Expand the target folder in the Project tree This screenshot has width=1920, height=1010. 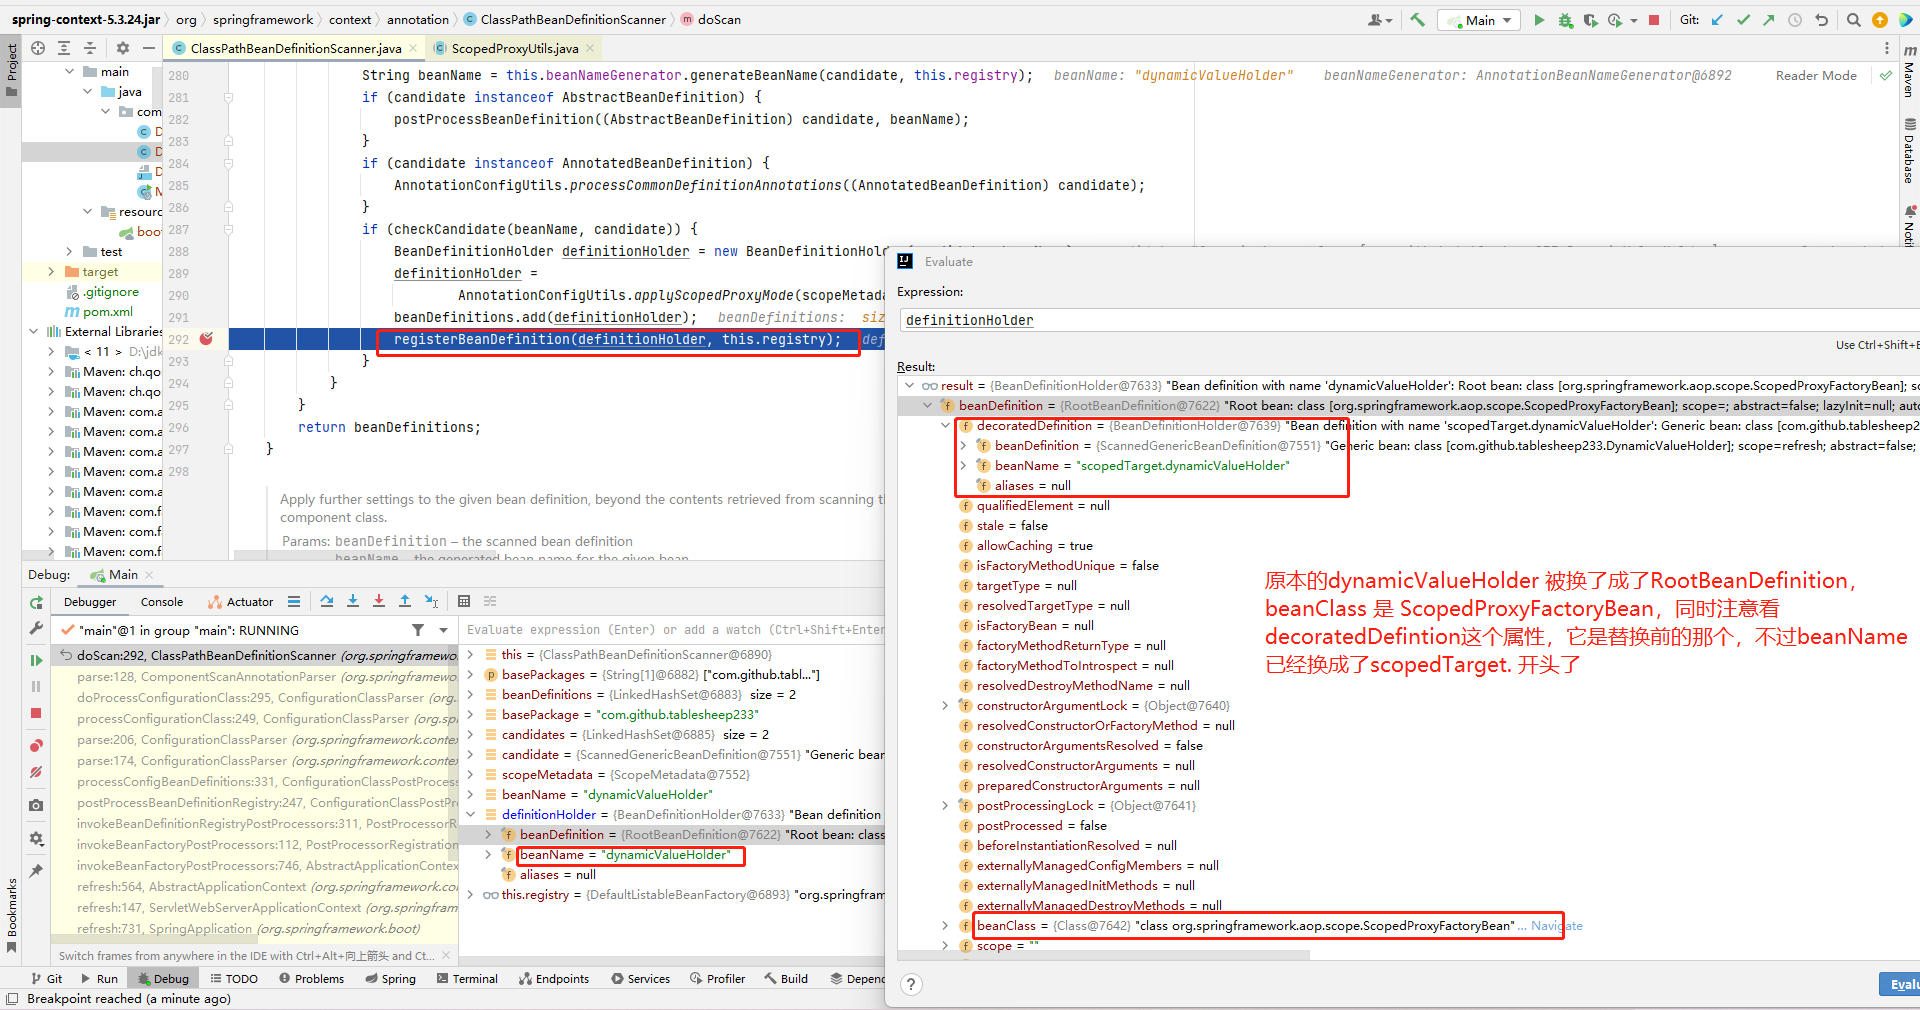tap(51, 272)
